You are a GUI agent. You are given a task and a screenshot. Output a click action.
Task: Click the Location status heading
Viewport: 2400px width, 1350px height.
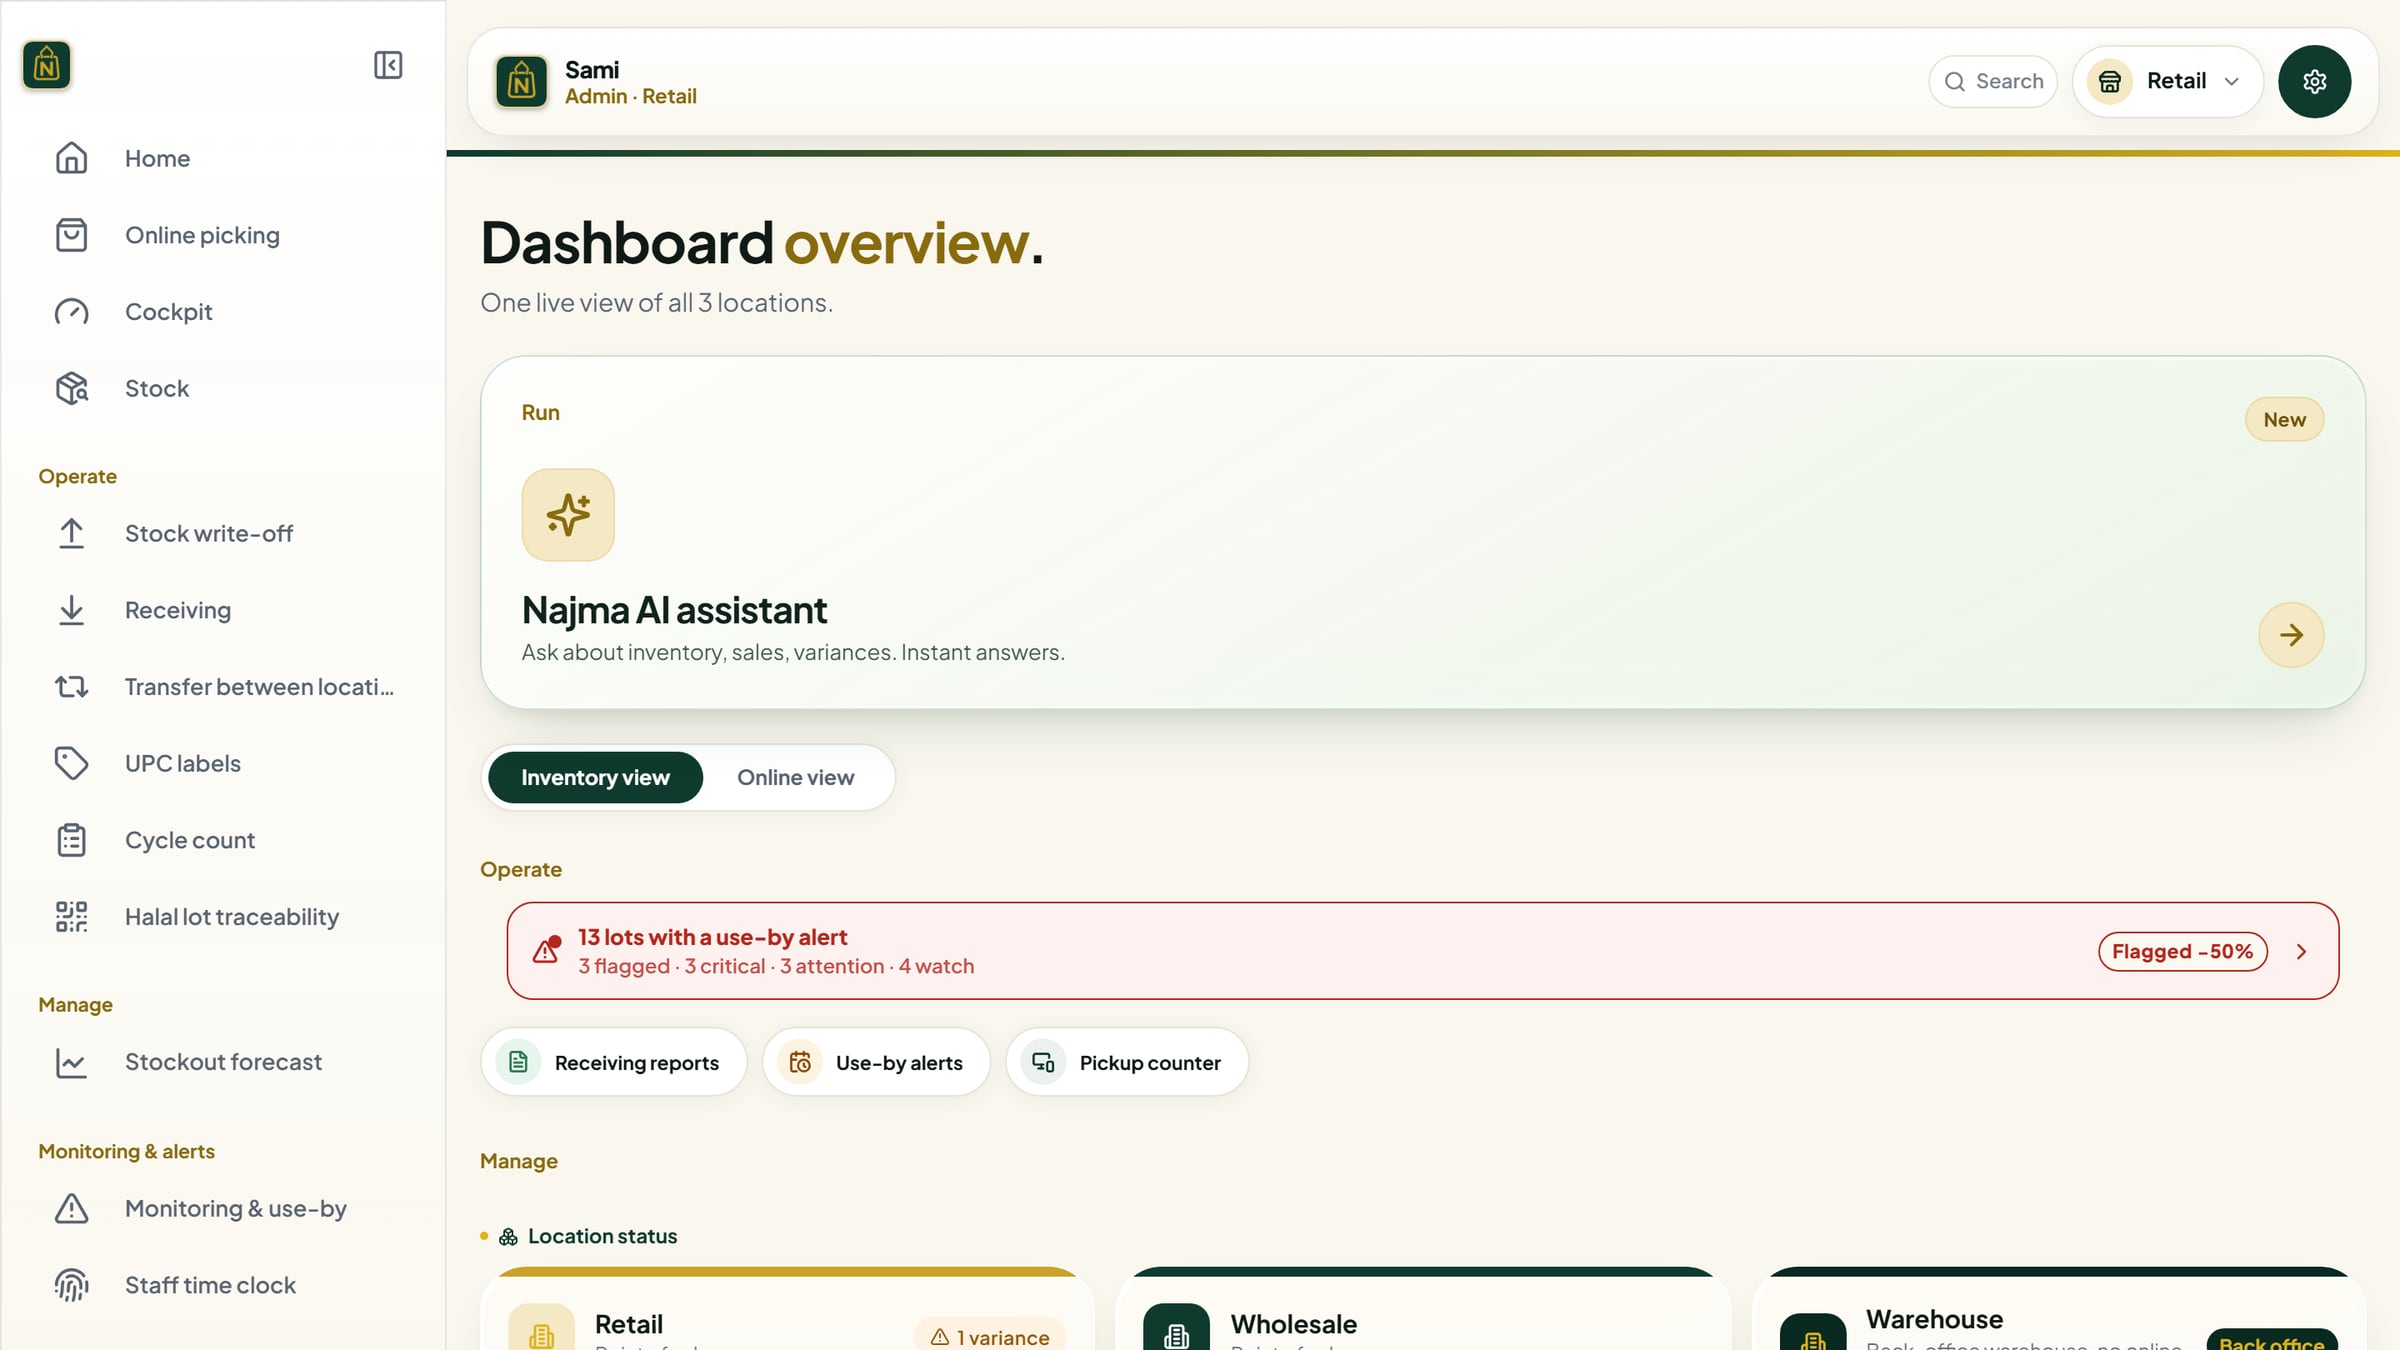602,1236
